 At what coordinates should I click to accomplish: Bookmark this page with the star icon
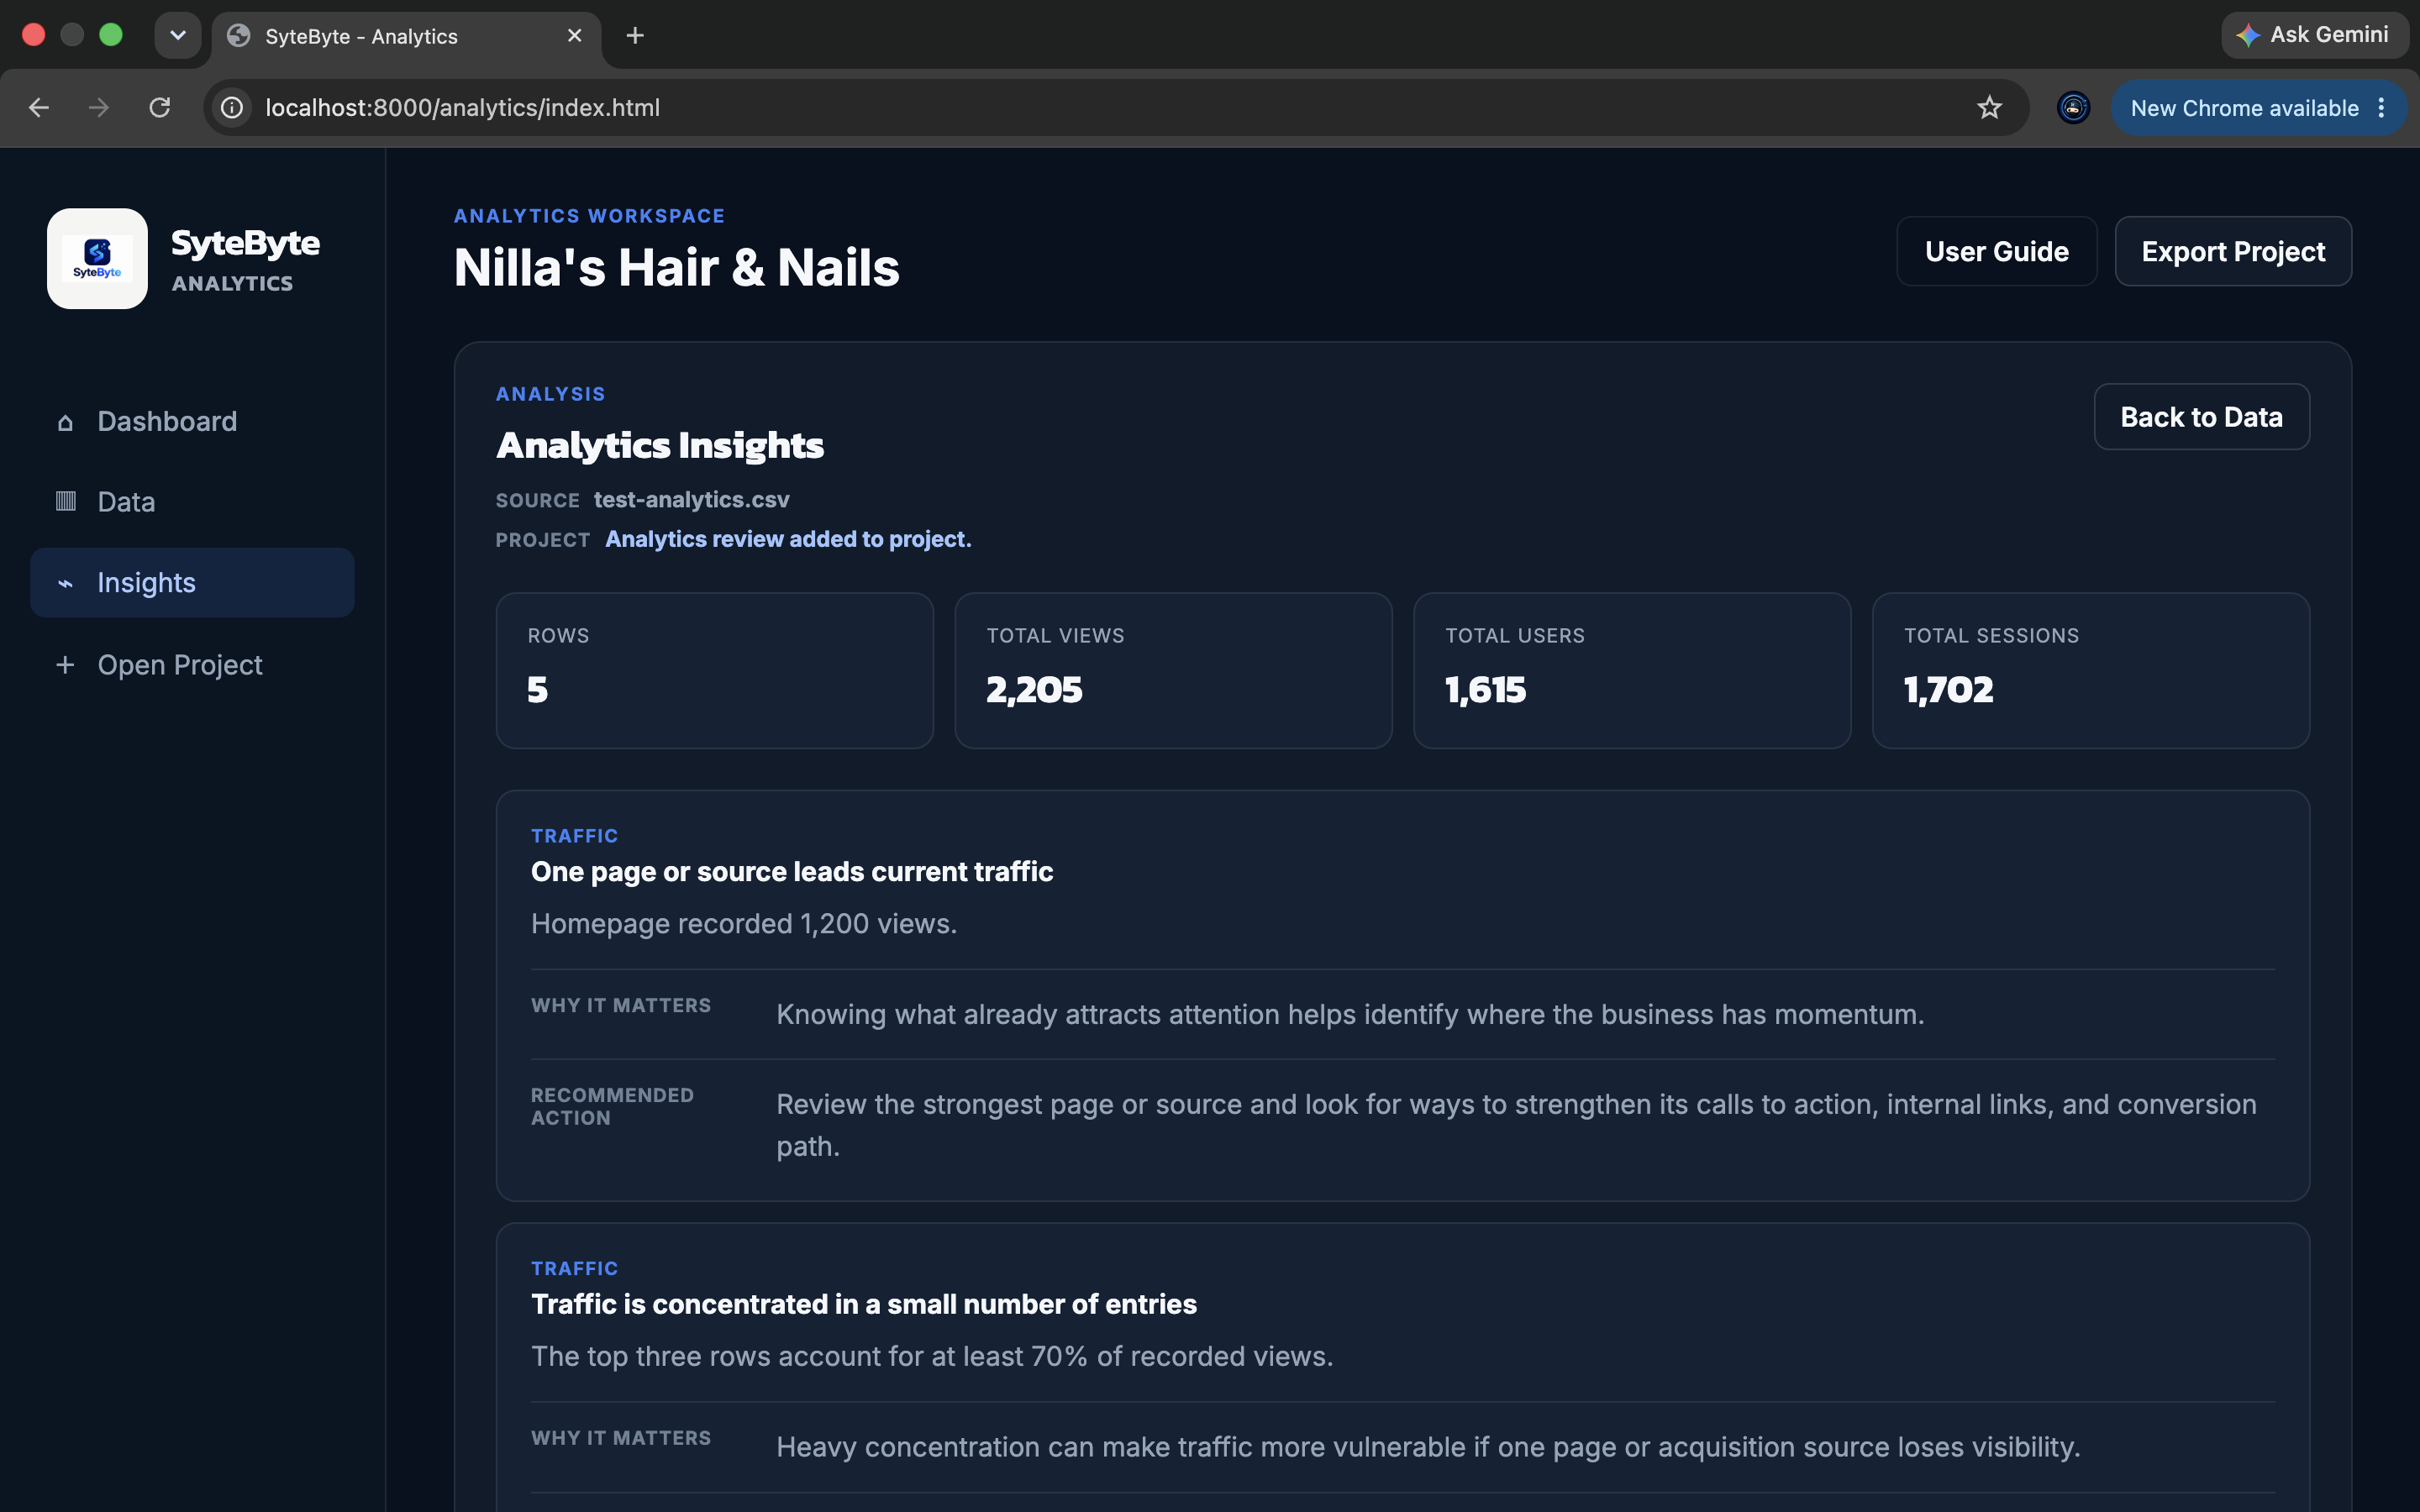coord(1989,107)
